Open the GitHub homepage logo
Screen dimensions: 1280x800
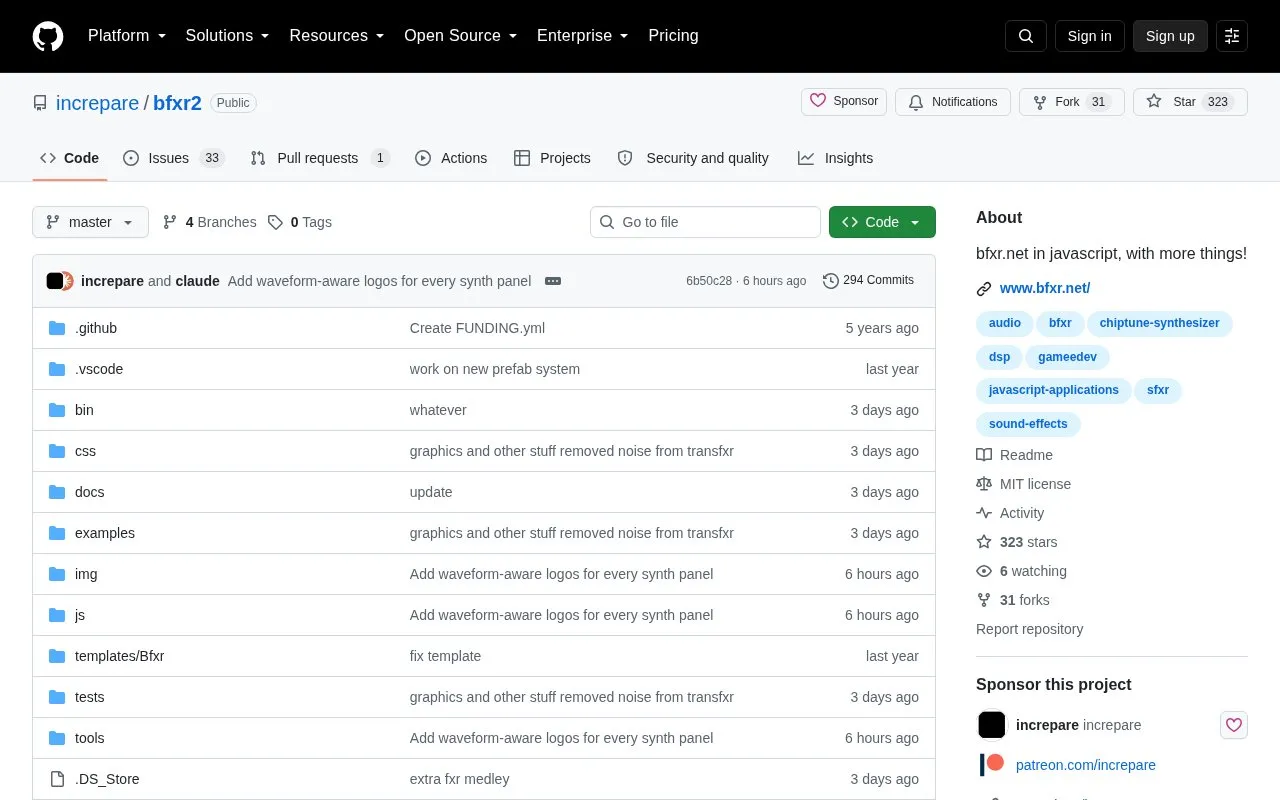tap(48, 36)
